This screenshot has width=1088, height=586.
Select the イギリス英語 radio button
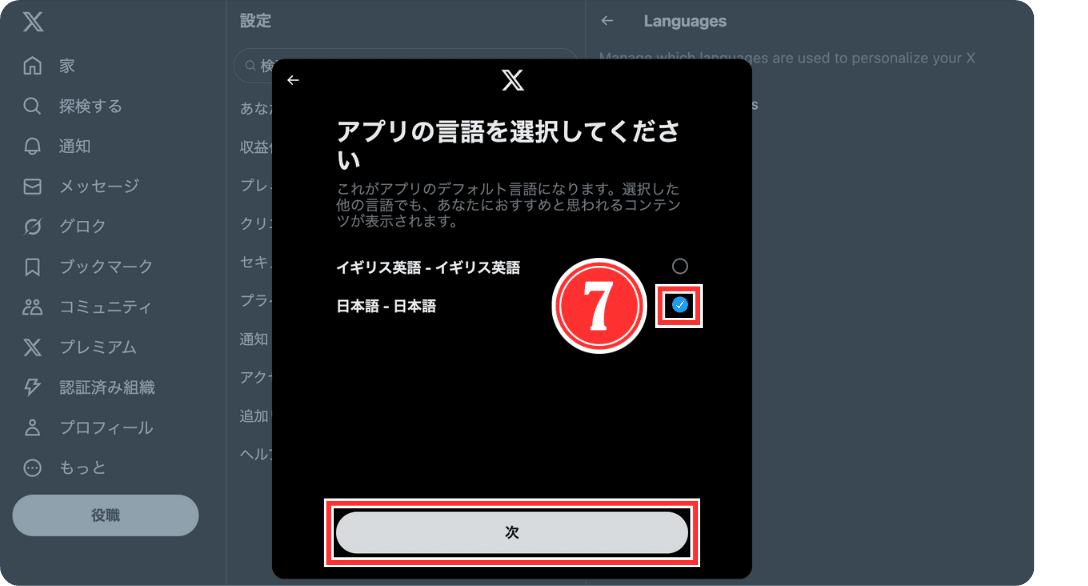tap(680, 266)
